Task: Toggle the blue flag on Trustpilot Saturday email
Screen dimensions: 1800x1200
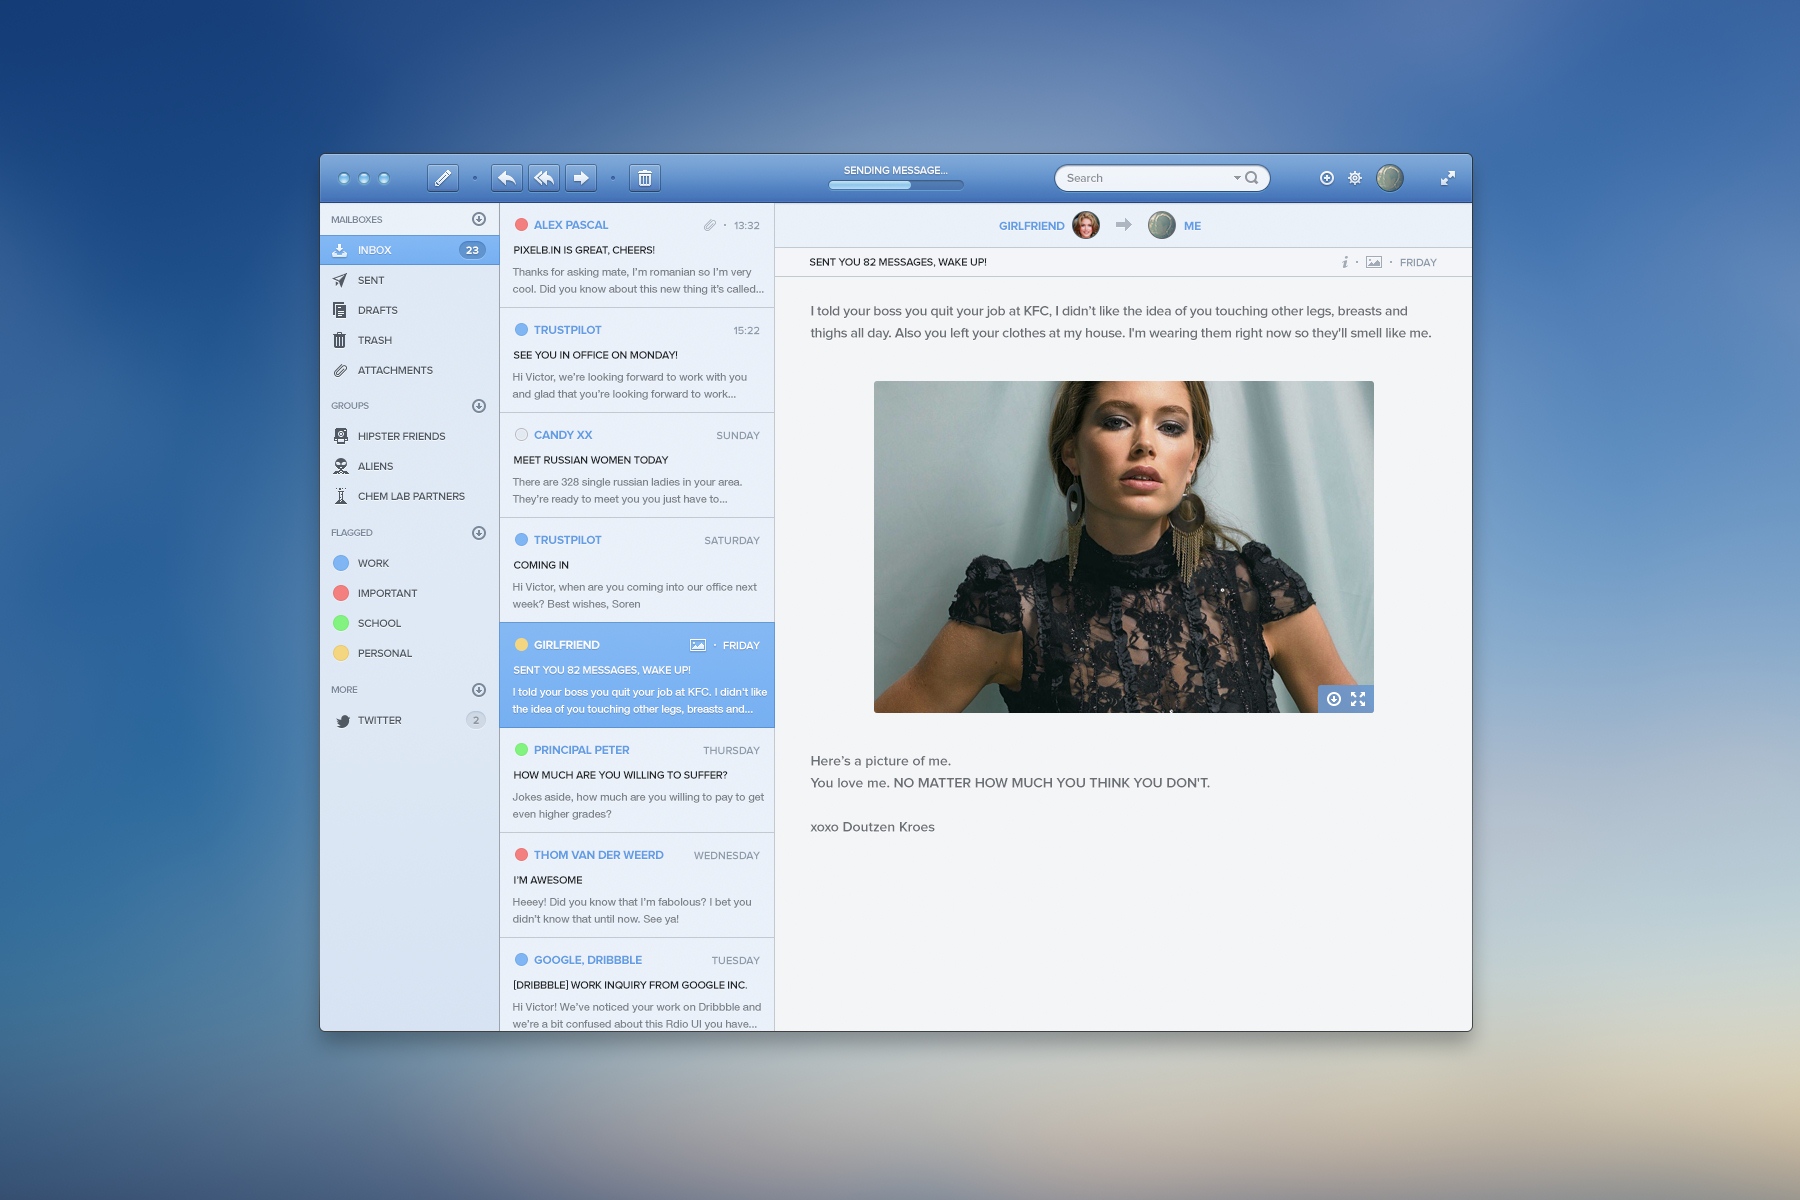Action: point(521,540)
